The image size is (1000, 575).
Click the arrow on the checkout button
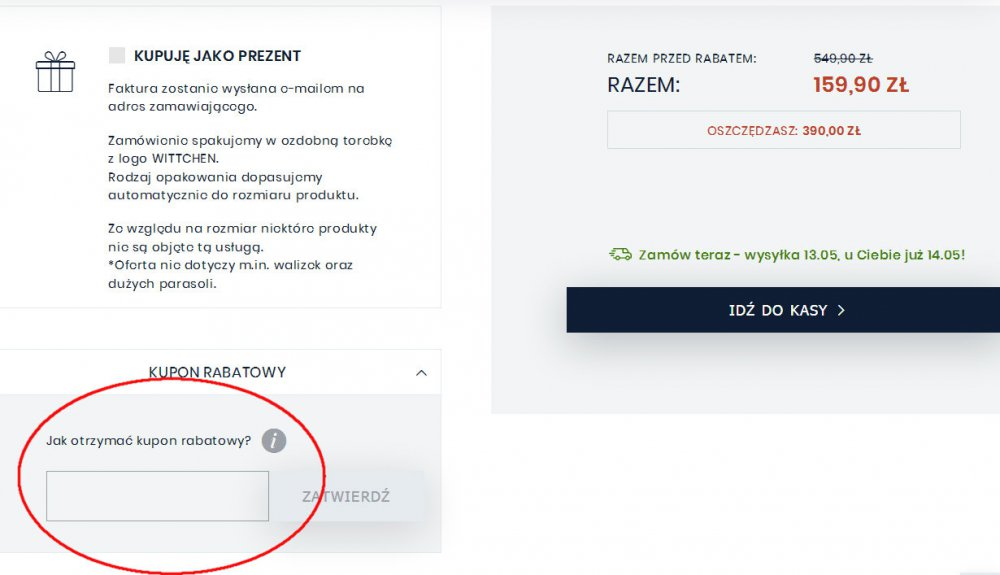click(x=841, y=310)
